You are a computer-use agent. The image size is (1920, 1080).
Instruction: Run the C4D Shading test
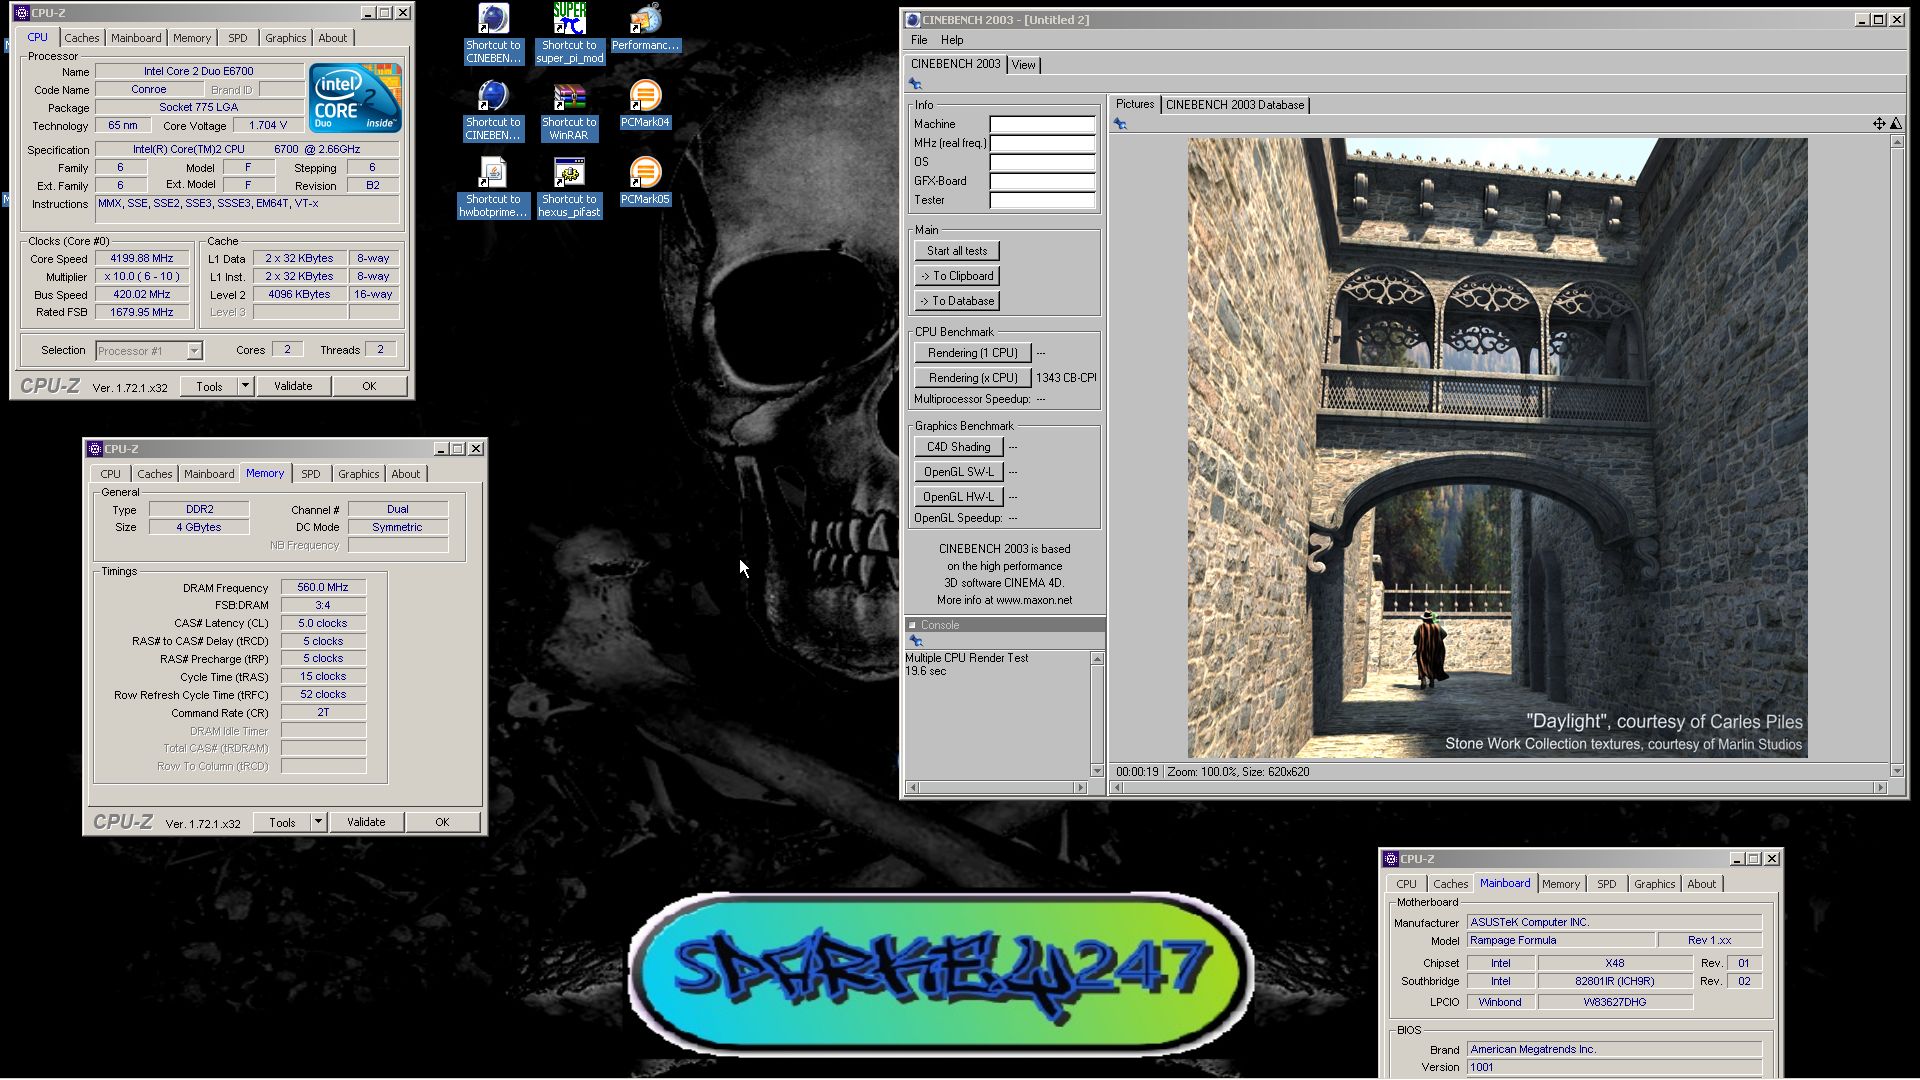958,447
